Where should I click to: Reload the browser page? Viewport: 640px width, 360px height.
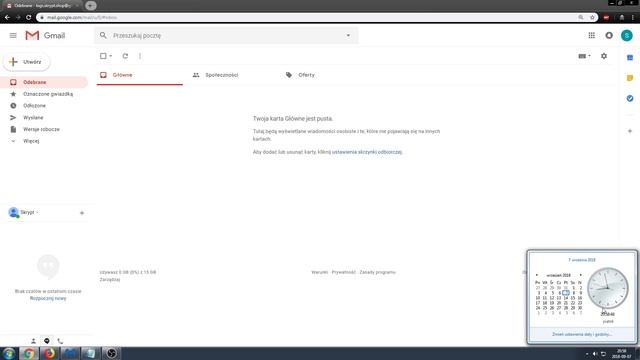pyautogui.click(x=29, y=18)
